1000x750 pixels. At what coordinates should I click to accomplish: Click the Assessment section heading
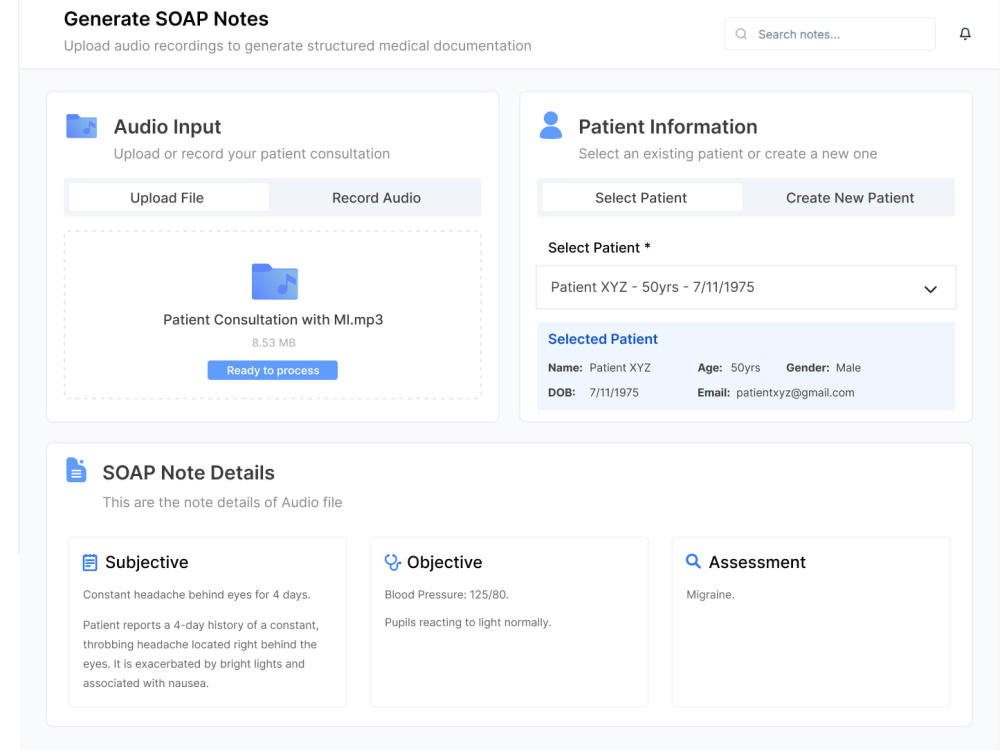[x=757, y=562]
